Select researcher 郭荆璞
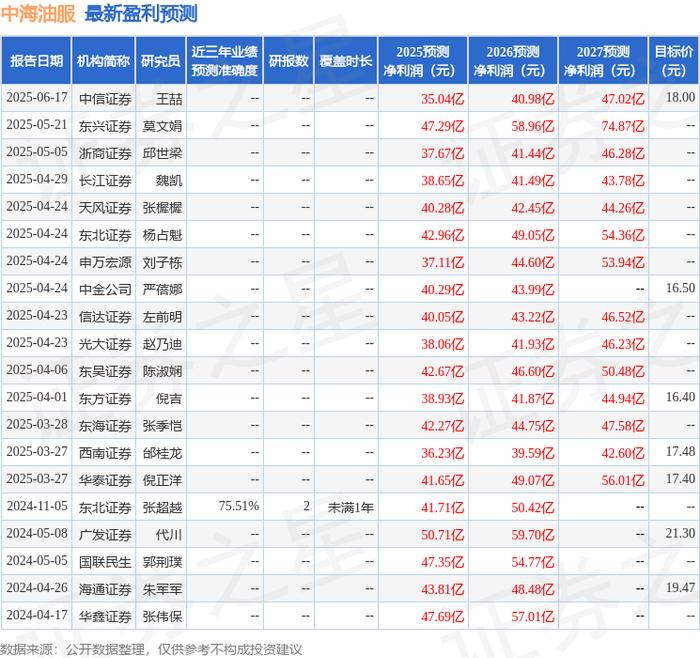Image resolution: width=700 pixels, height=658 pixels. tap(162, 562)
